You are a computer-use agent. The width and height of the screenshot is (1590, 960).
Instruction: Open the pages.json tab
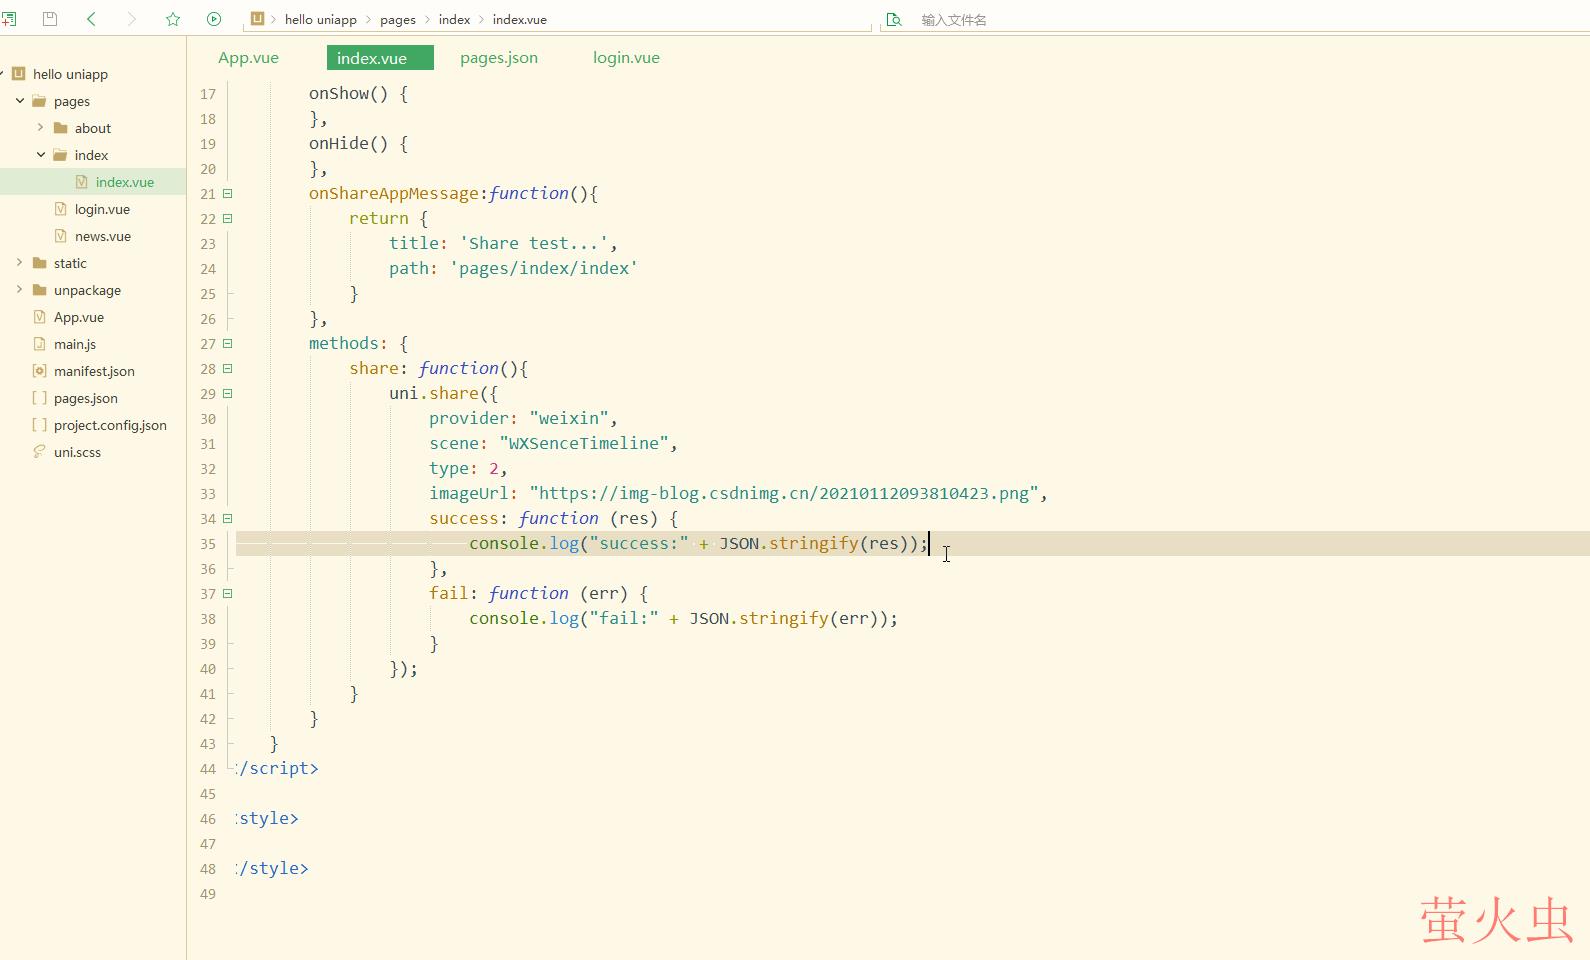tap(499, 58)
